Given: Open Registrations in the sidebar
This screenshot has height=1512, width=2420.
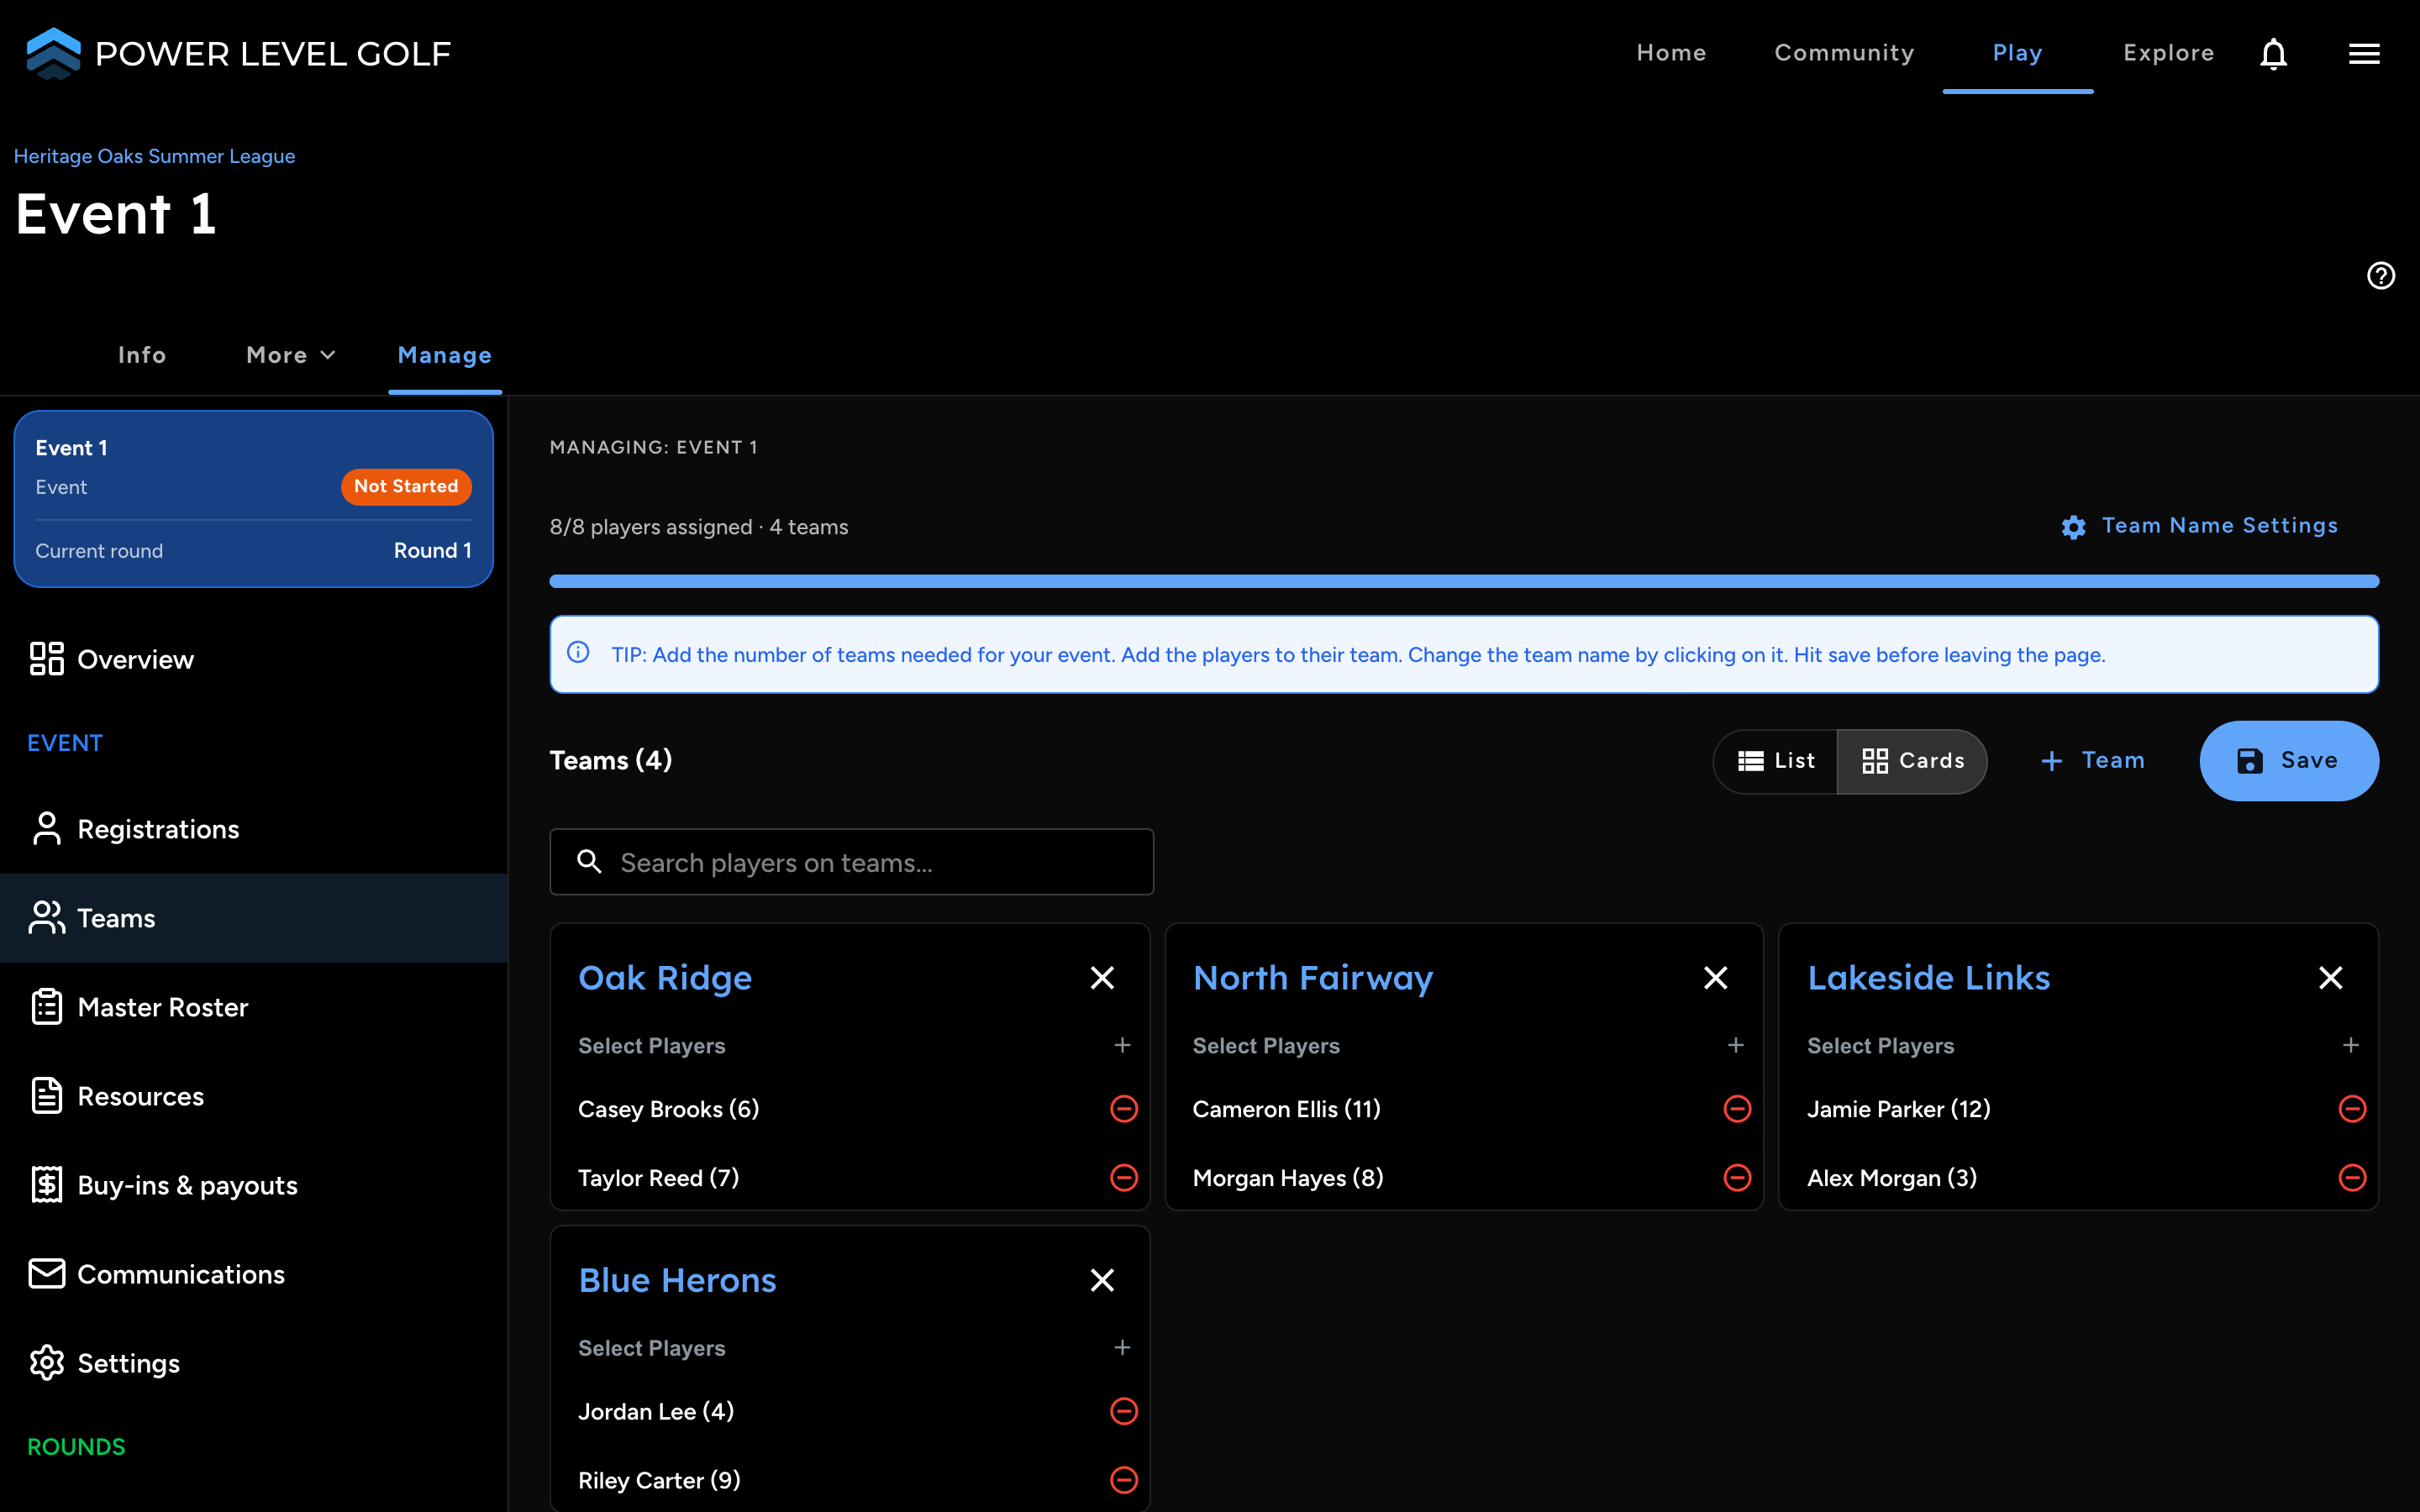Looking at the screenshot, I should click(x=254, y=829).
